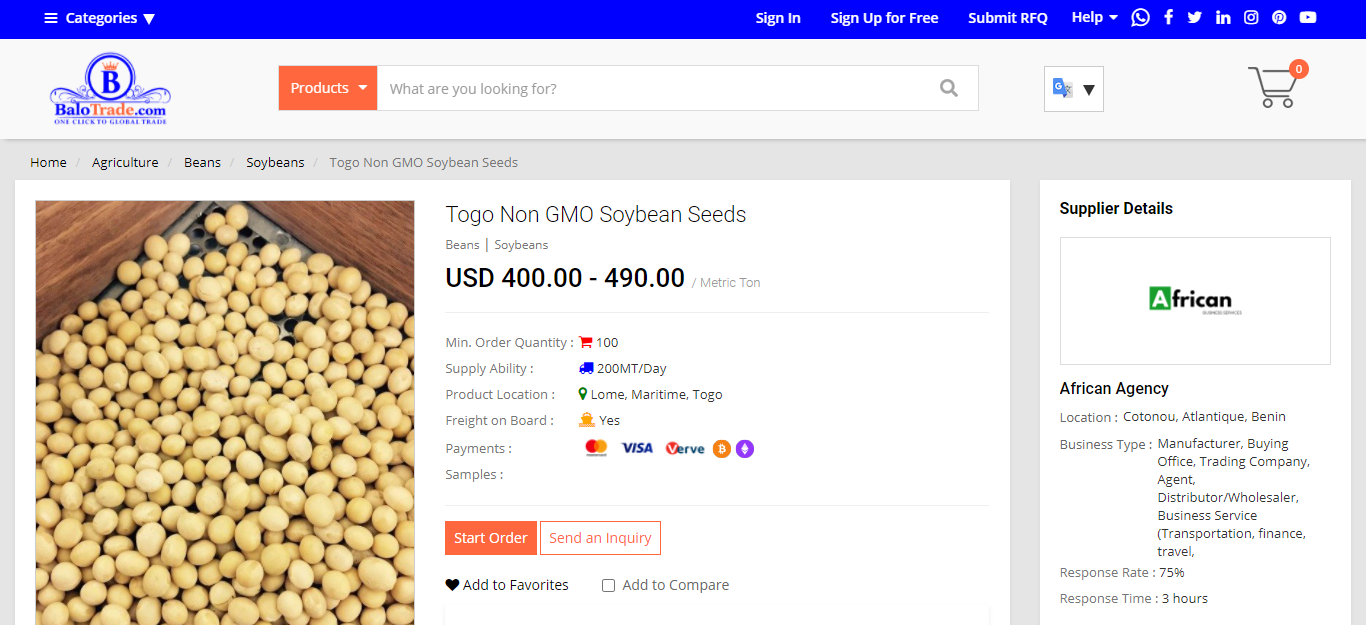
Task: Click the Supplier Details heading
Action: tap(1116, 208)
